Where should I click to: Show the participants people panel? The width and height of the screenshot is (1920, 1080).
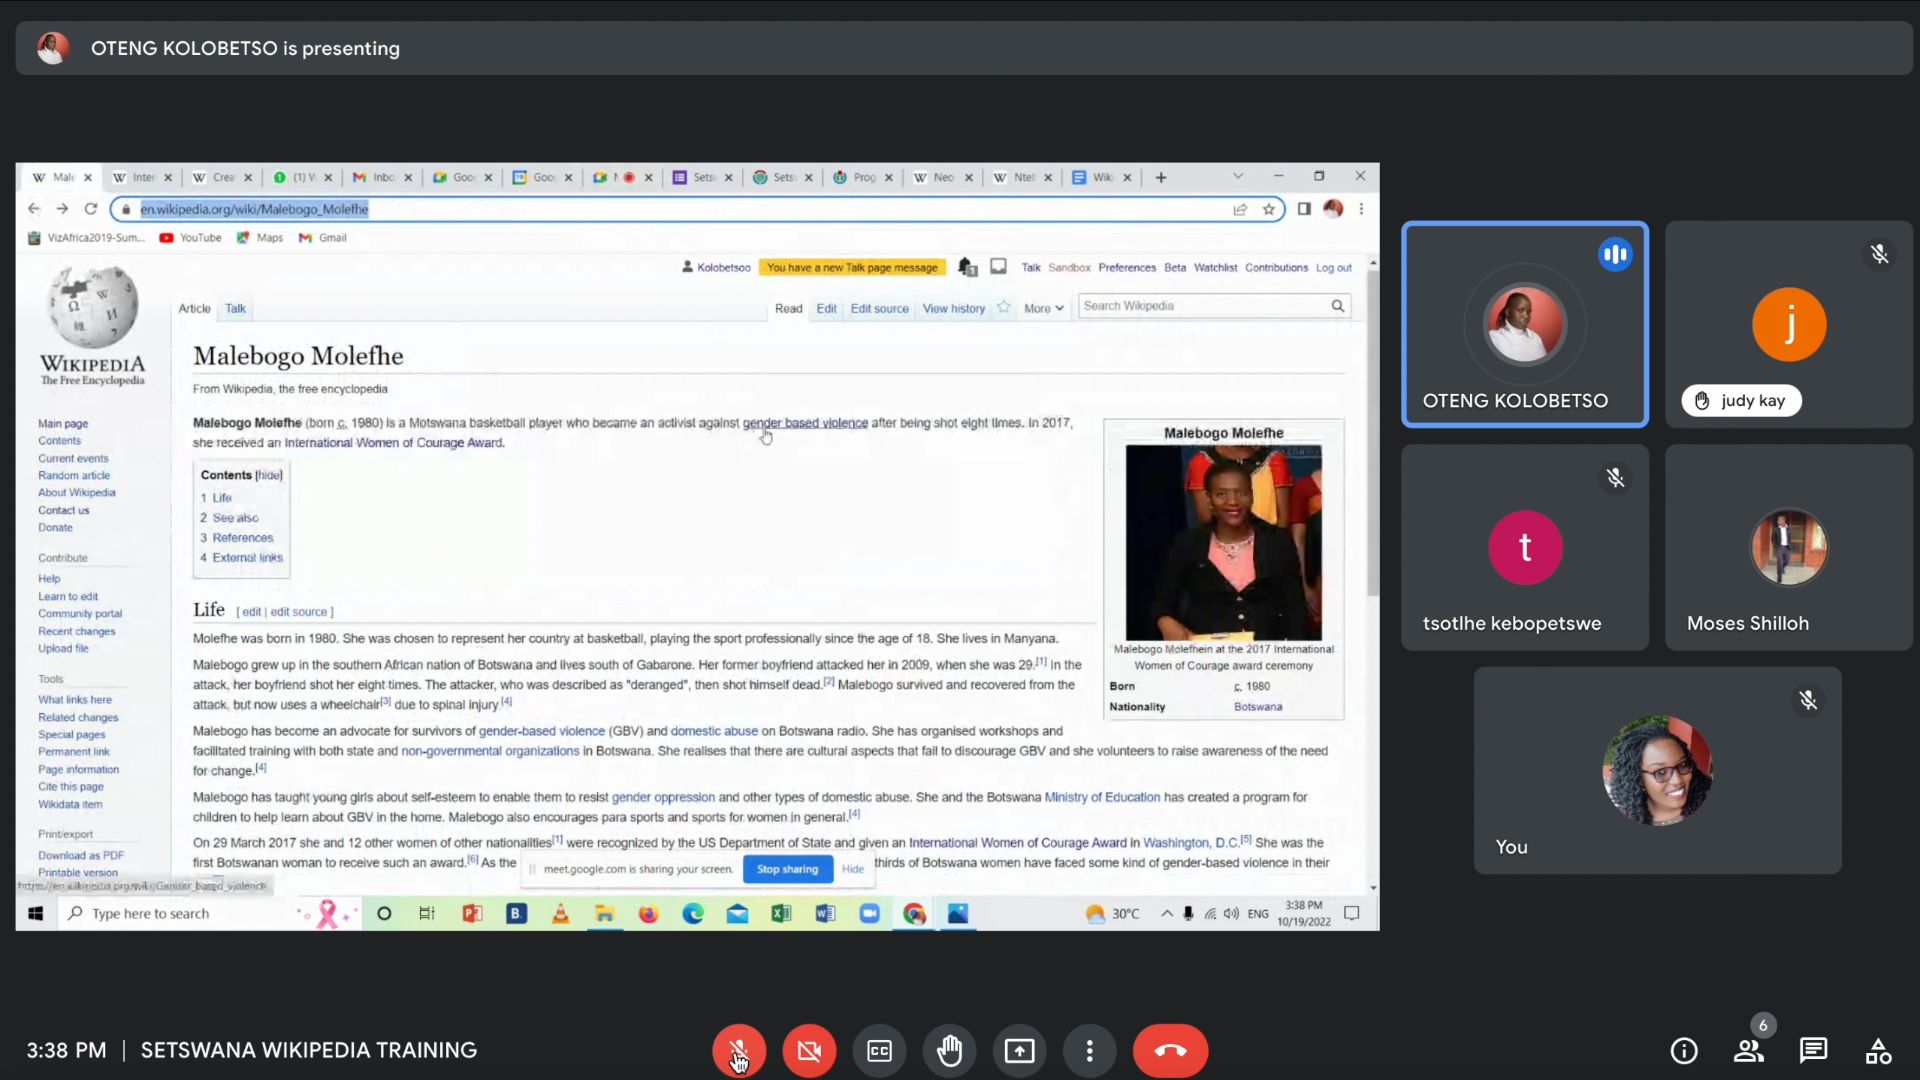[x=1748, y=1051]
